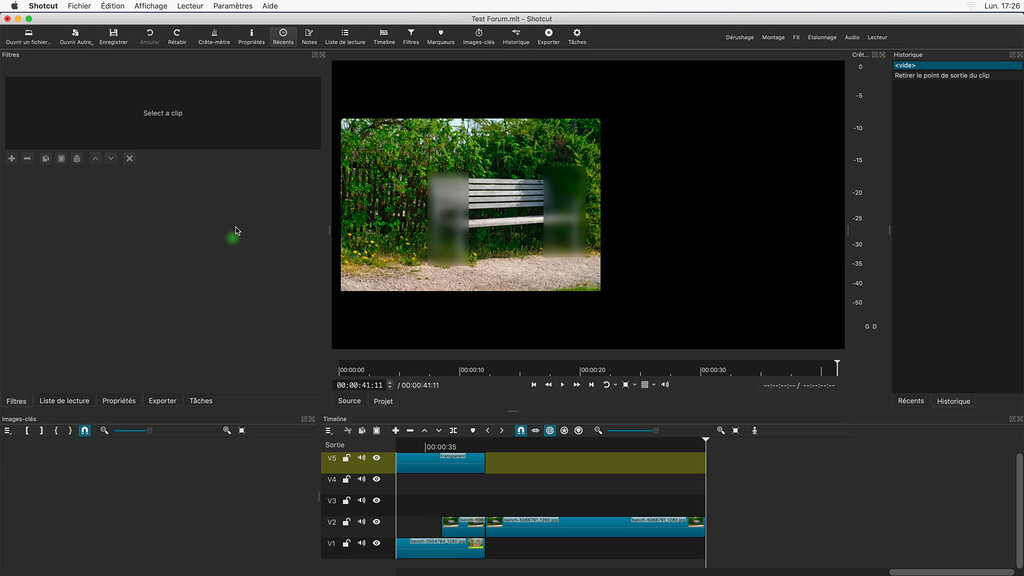Switch to the Liste de lecture tab
The height and width of the screenshot is (576, 1024).
[x=64, y=401]
